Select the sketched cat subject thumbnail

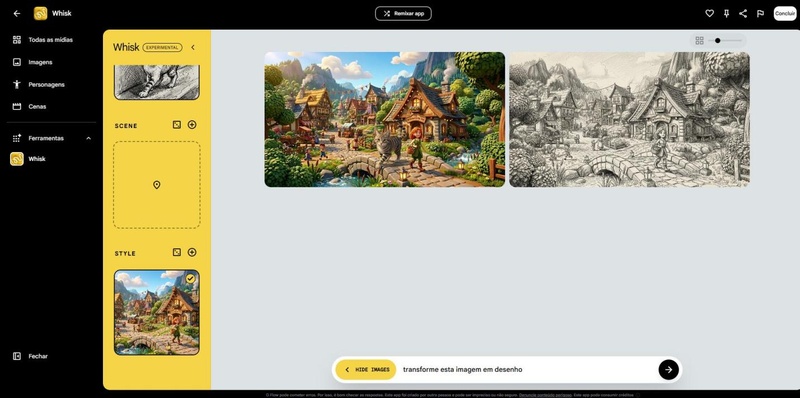tap(157, 82)
